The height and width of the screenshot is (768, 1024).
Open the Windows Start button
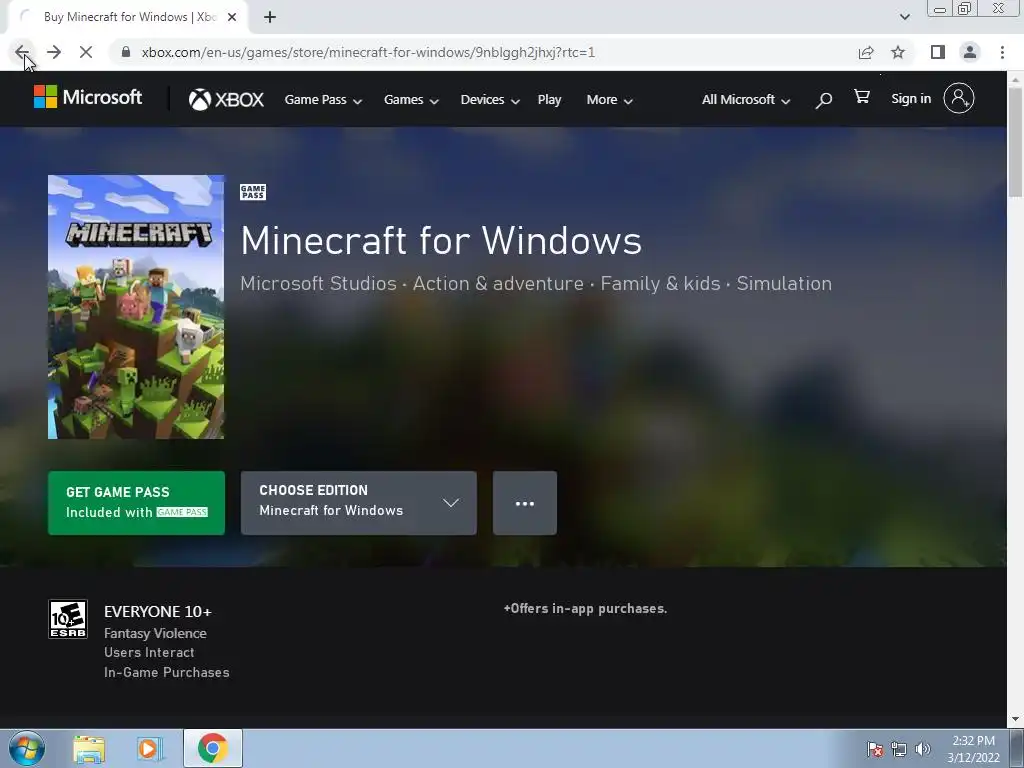27,748
